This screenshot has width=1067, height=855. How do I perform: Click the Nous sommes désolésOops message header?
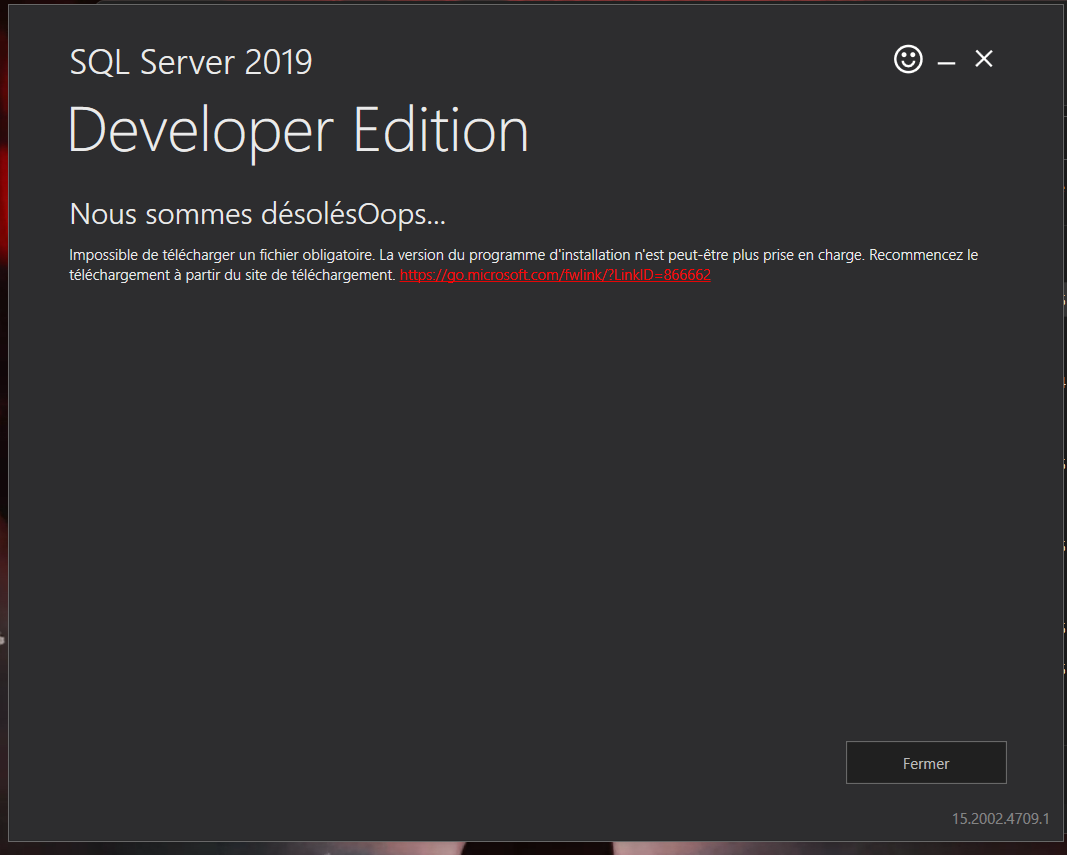(x=256, y=213)
